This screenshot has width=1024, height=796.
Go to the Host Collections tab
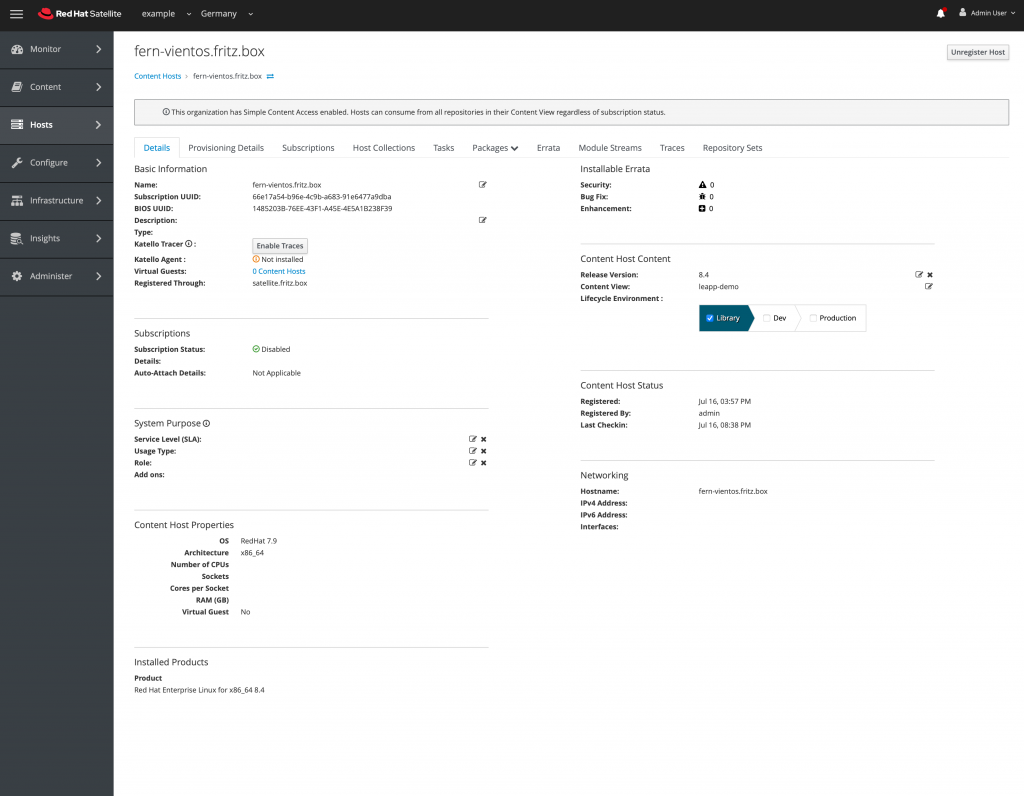(x=384, y=148)
